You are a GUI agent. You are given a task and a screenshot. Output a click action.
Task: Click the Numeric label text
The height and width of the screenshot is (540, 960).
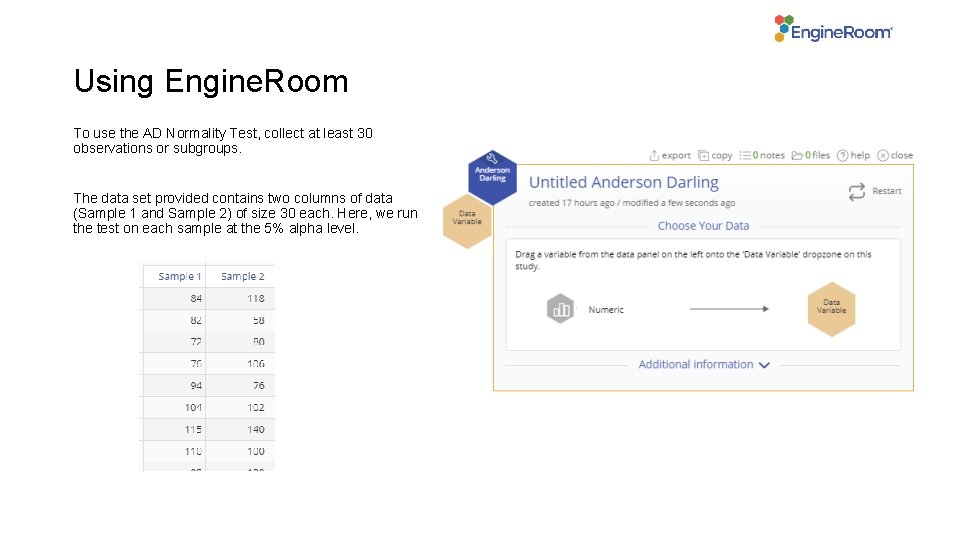[606, 310]
